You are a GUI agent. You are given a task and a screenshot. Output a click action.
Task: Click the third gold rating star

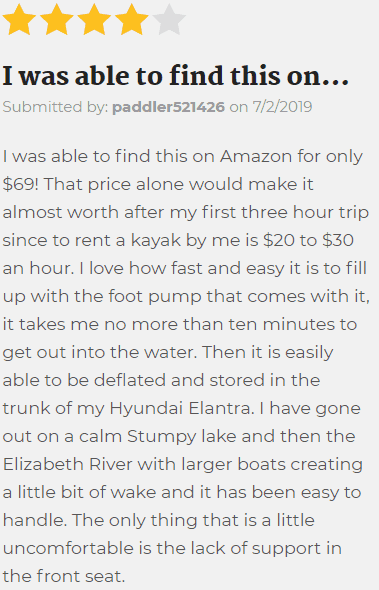(x=94, y=20)
